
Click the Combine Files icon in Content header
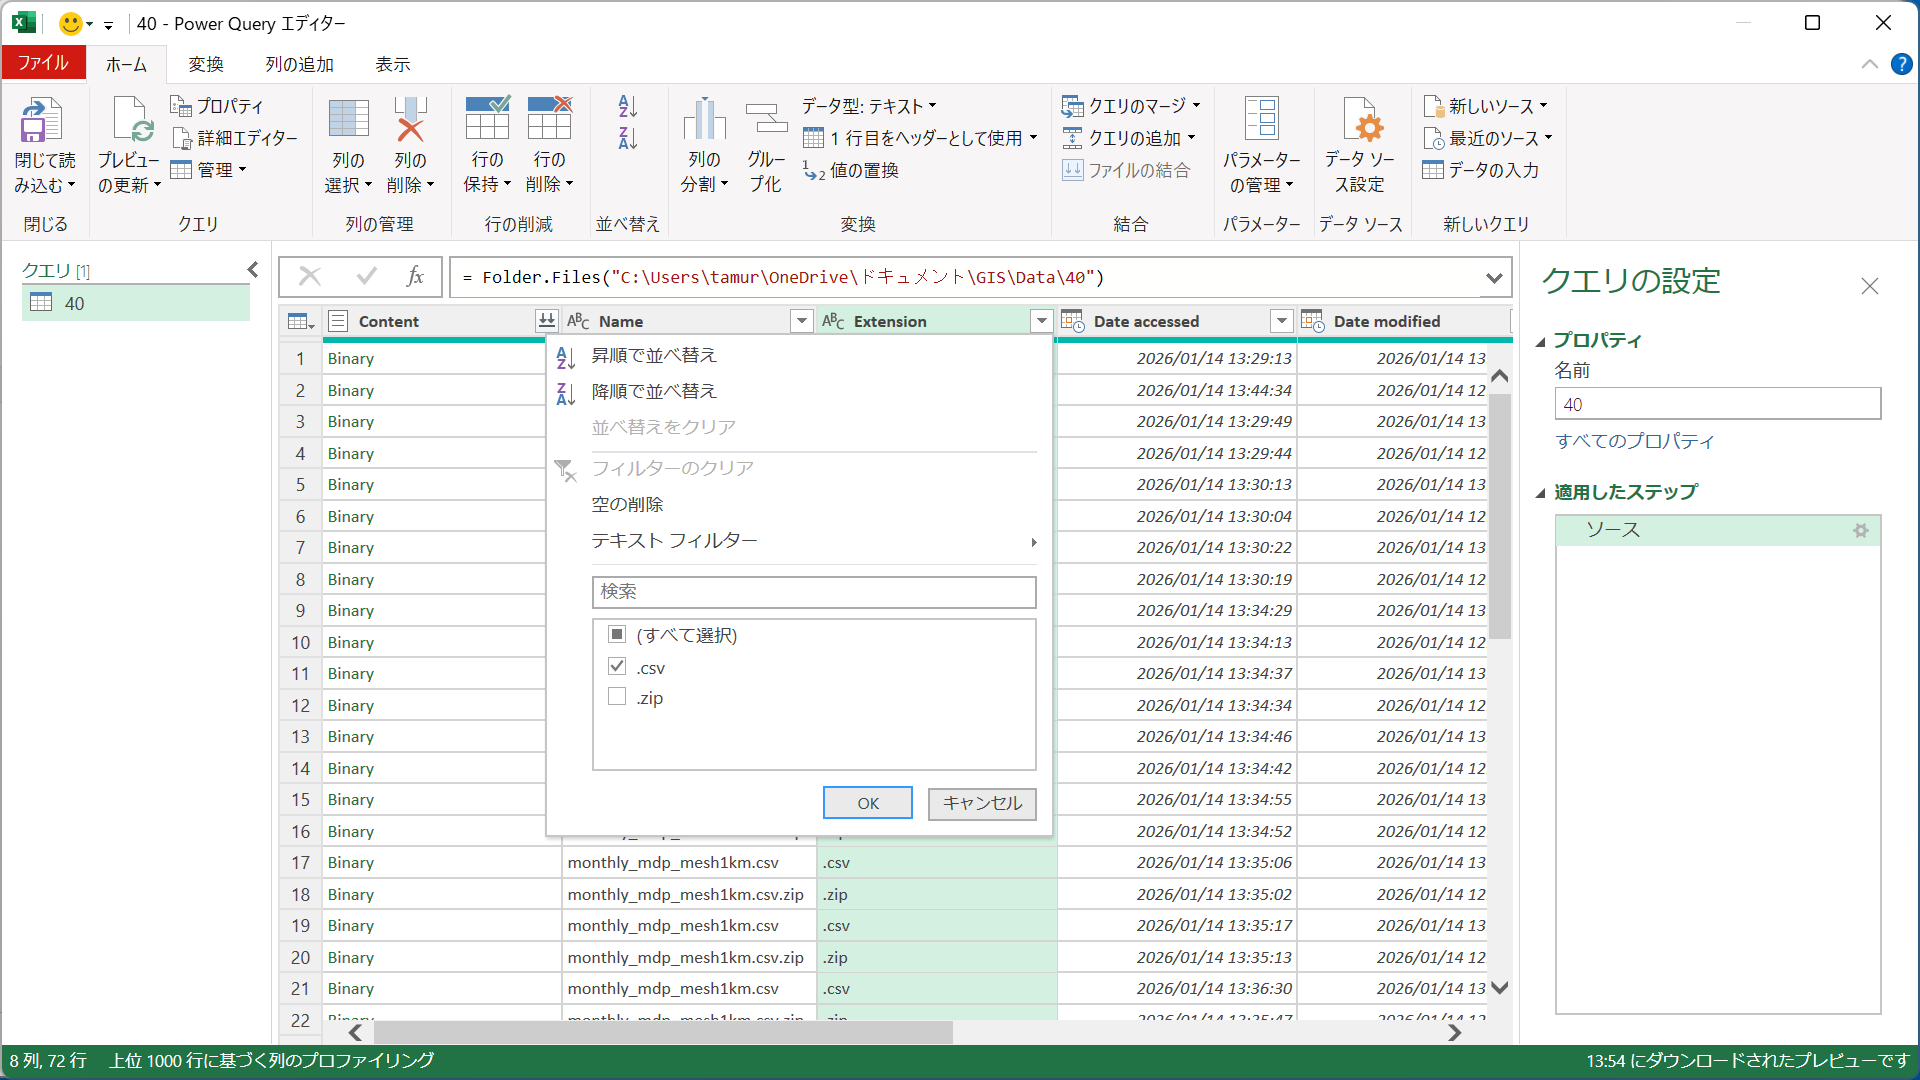pos(546,321)
